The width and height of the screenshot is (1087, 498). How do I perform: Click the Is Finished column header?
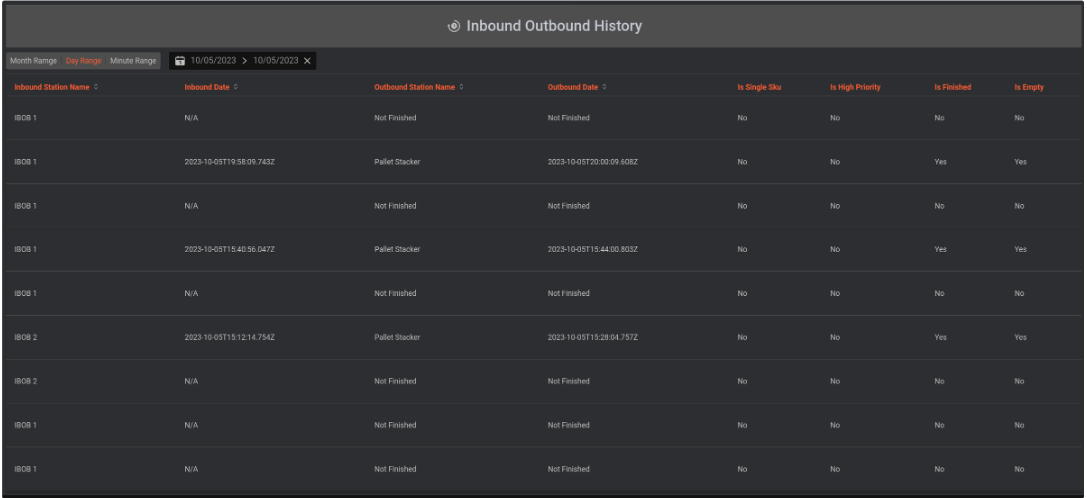click(953, 87)
